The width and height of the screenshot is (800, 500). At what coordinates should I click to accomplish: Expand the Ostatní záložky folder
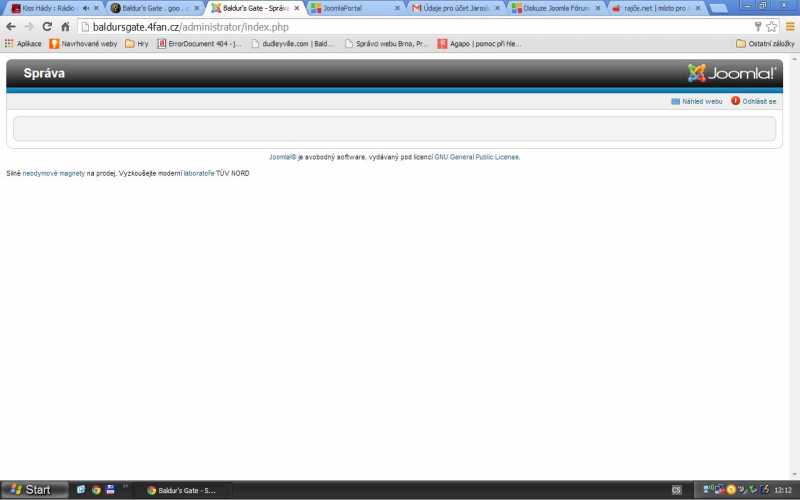(765, 44)
